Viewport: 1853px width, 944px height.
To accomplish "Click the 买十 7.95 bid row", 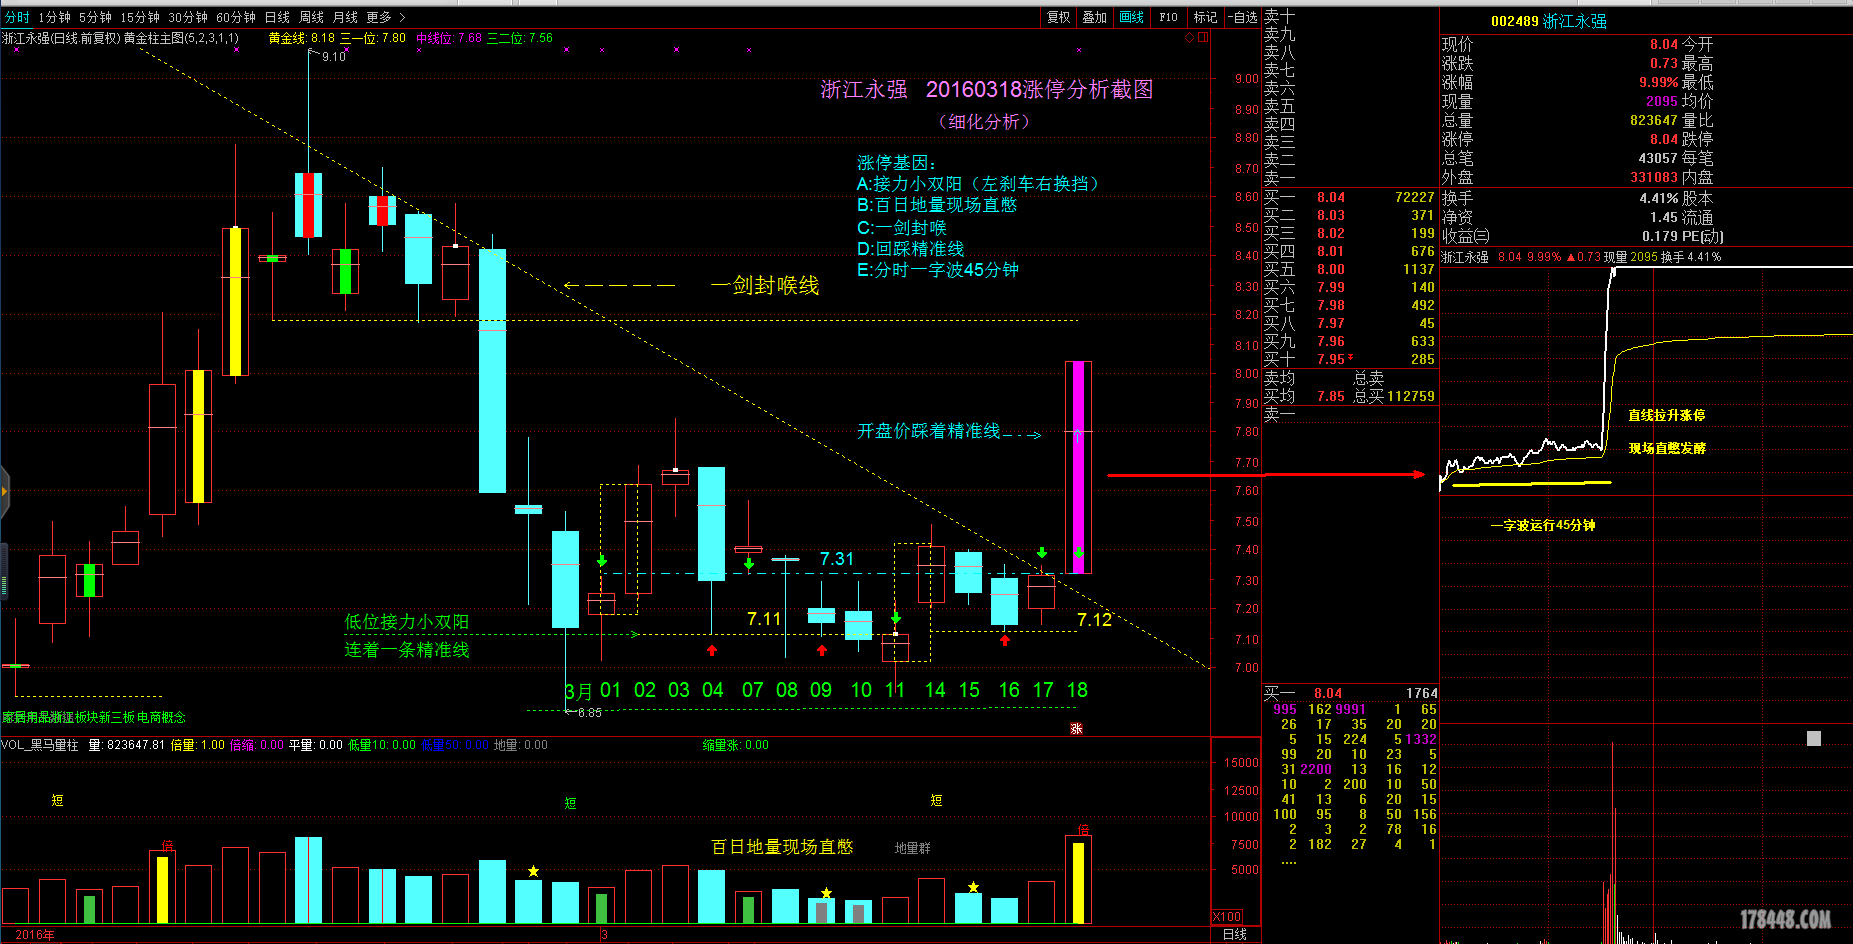I will tap(1349, 359).
